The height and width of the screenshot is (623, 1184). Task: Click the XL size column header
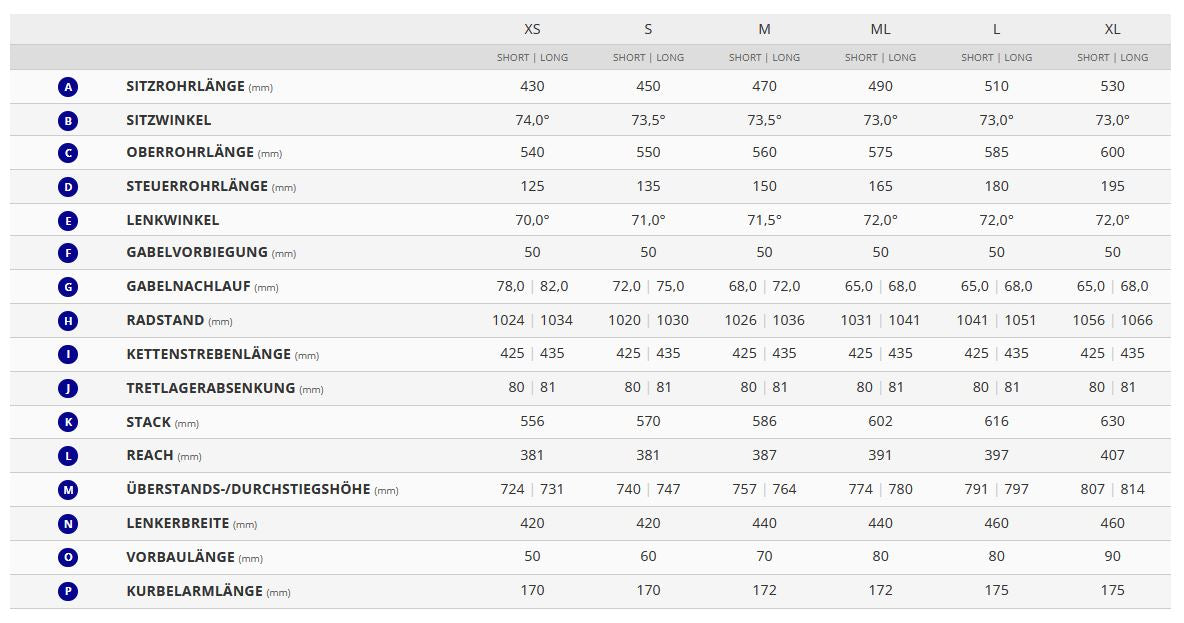(1112, 29)
